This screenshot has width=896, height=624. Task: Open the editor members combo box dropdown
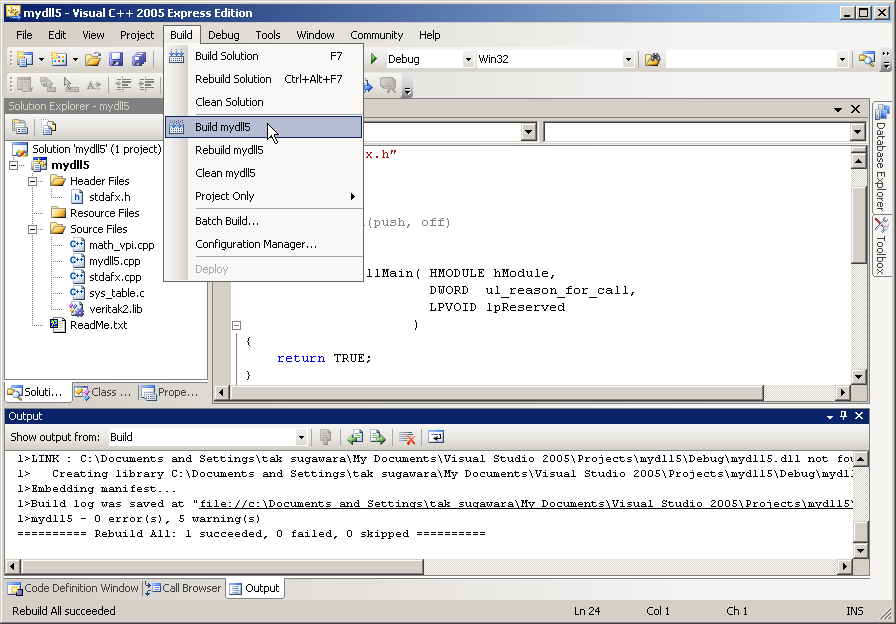tap(857, 132)
